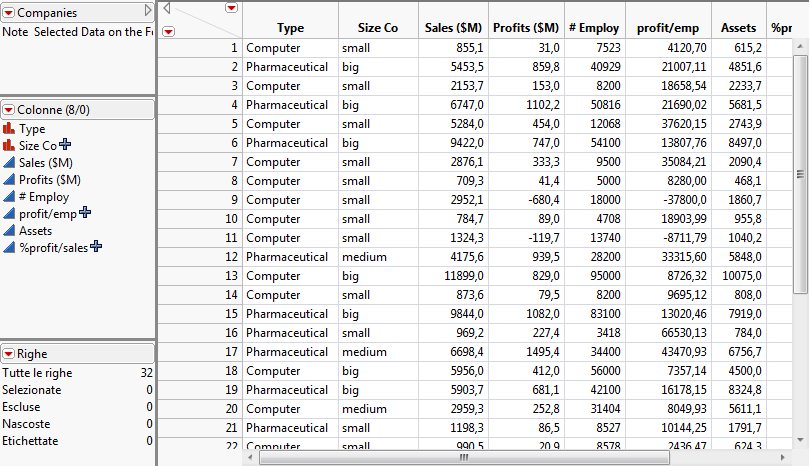Open the columns red triangle in table corner
The image size is (810, 466).
click(x=232, y=8)
